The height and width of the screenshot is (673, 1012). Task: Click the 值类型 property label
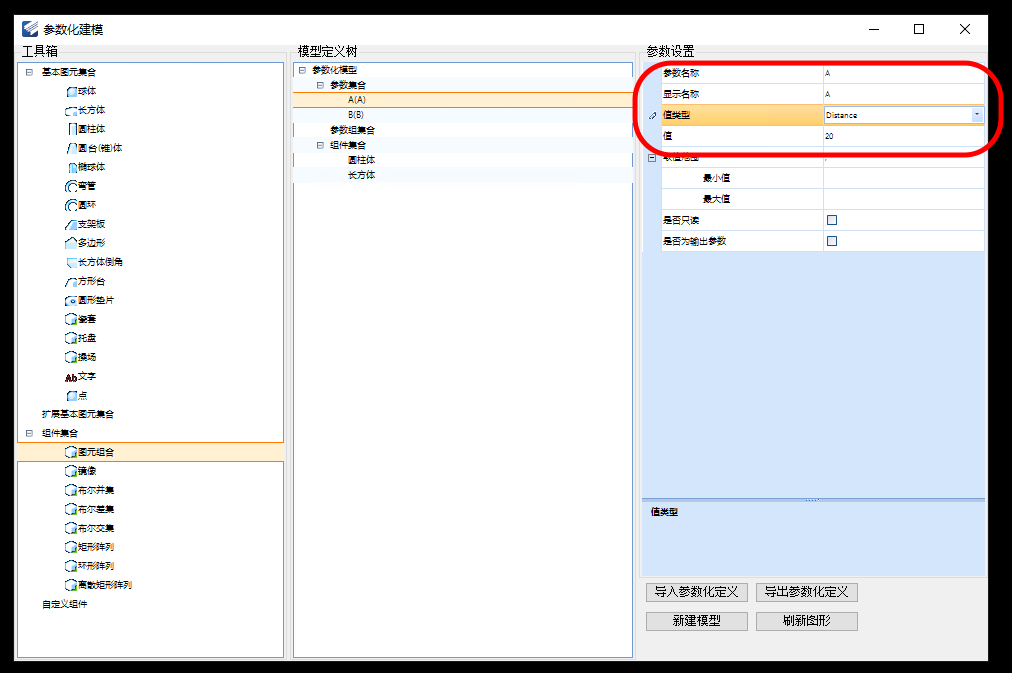pos(676,115)
